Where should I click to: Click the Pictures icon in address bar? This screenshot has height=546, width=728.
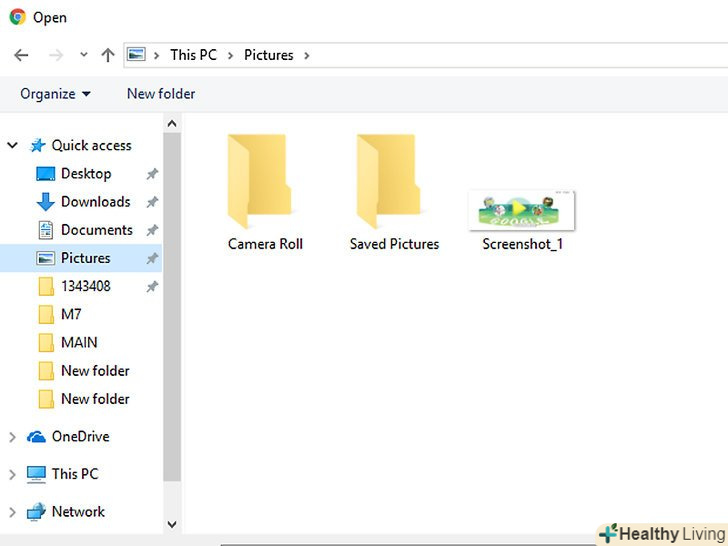coord(136,54)
